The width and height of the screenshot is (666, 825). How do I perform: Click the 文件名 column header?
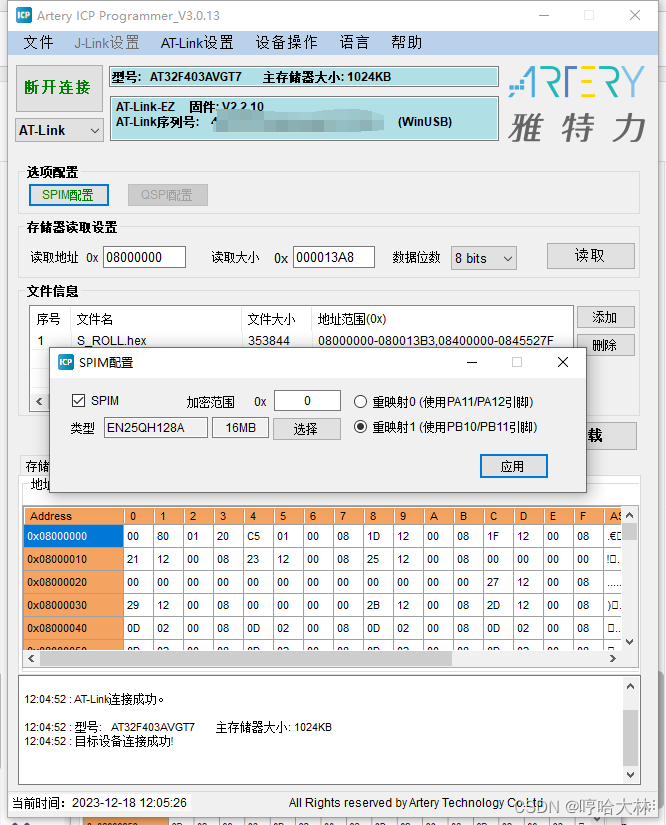(x=156, y=319)
